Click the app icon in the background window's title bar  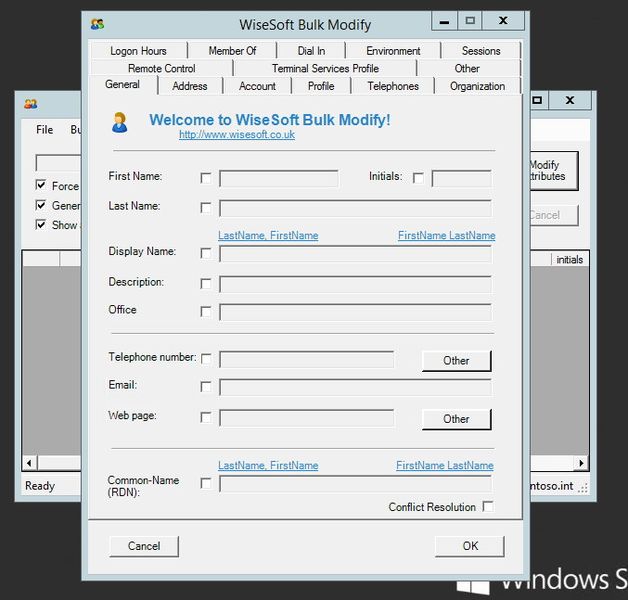pyautogui.click(x=31, y=104)
